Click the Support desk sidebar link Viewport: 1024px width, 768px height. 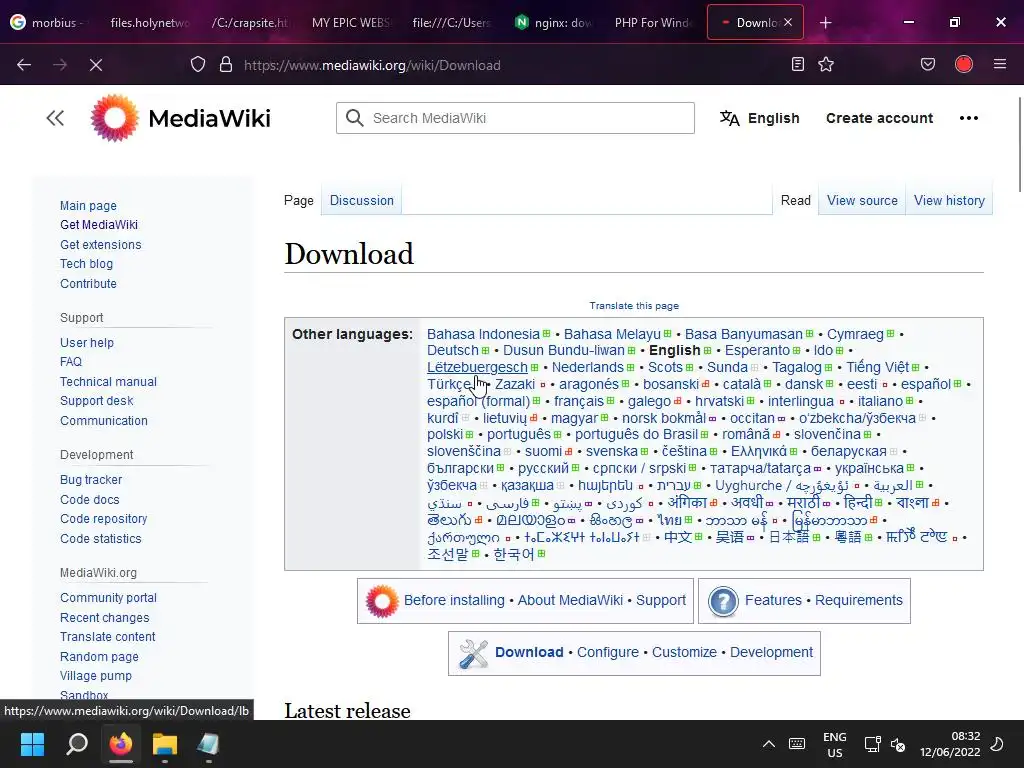coord(97,401)
